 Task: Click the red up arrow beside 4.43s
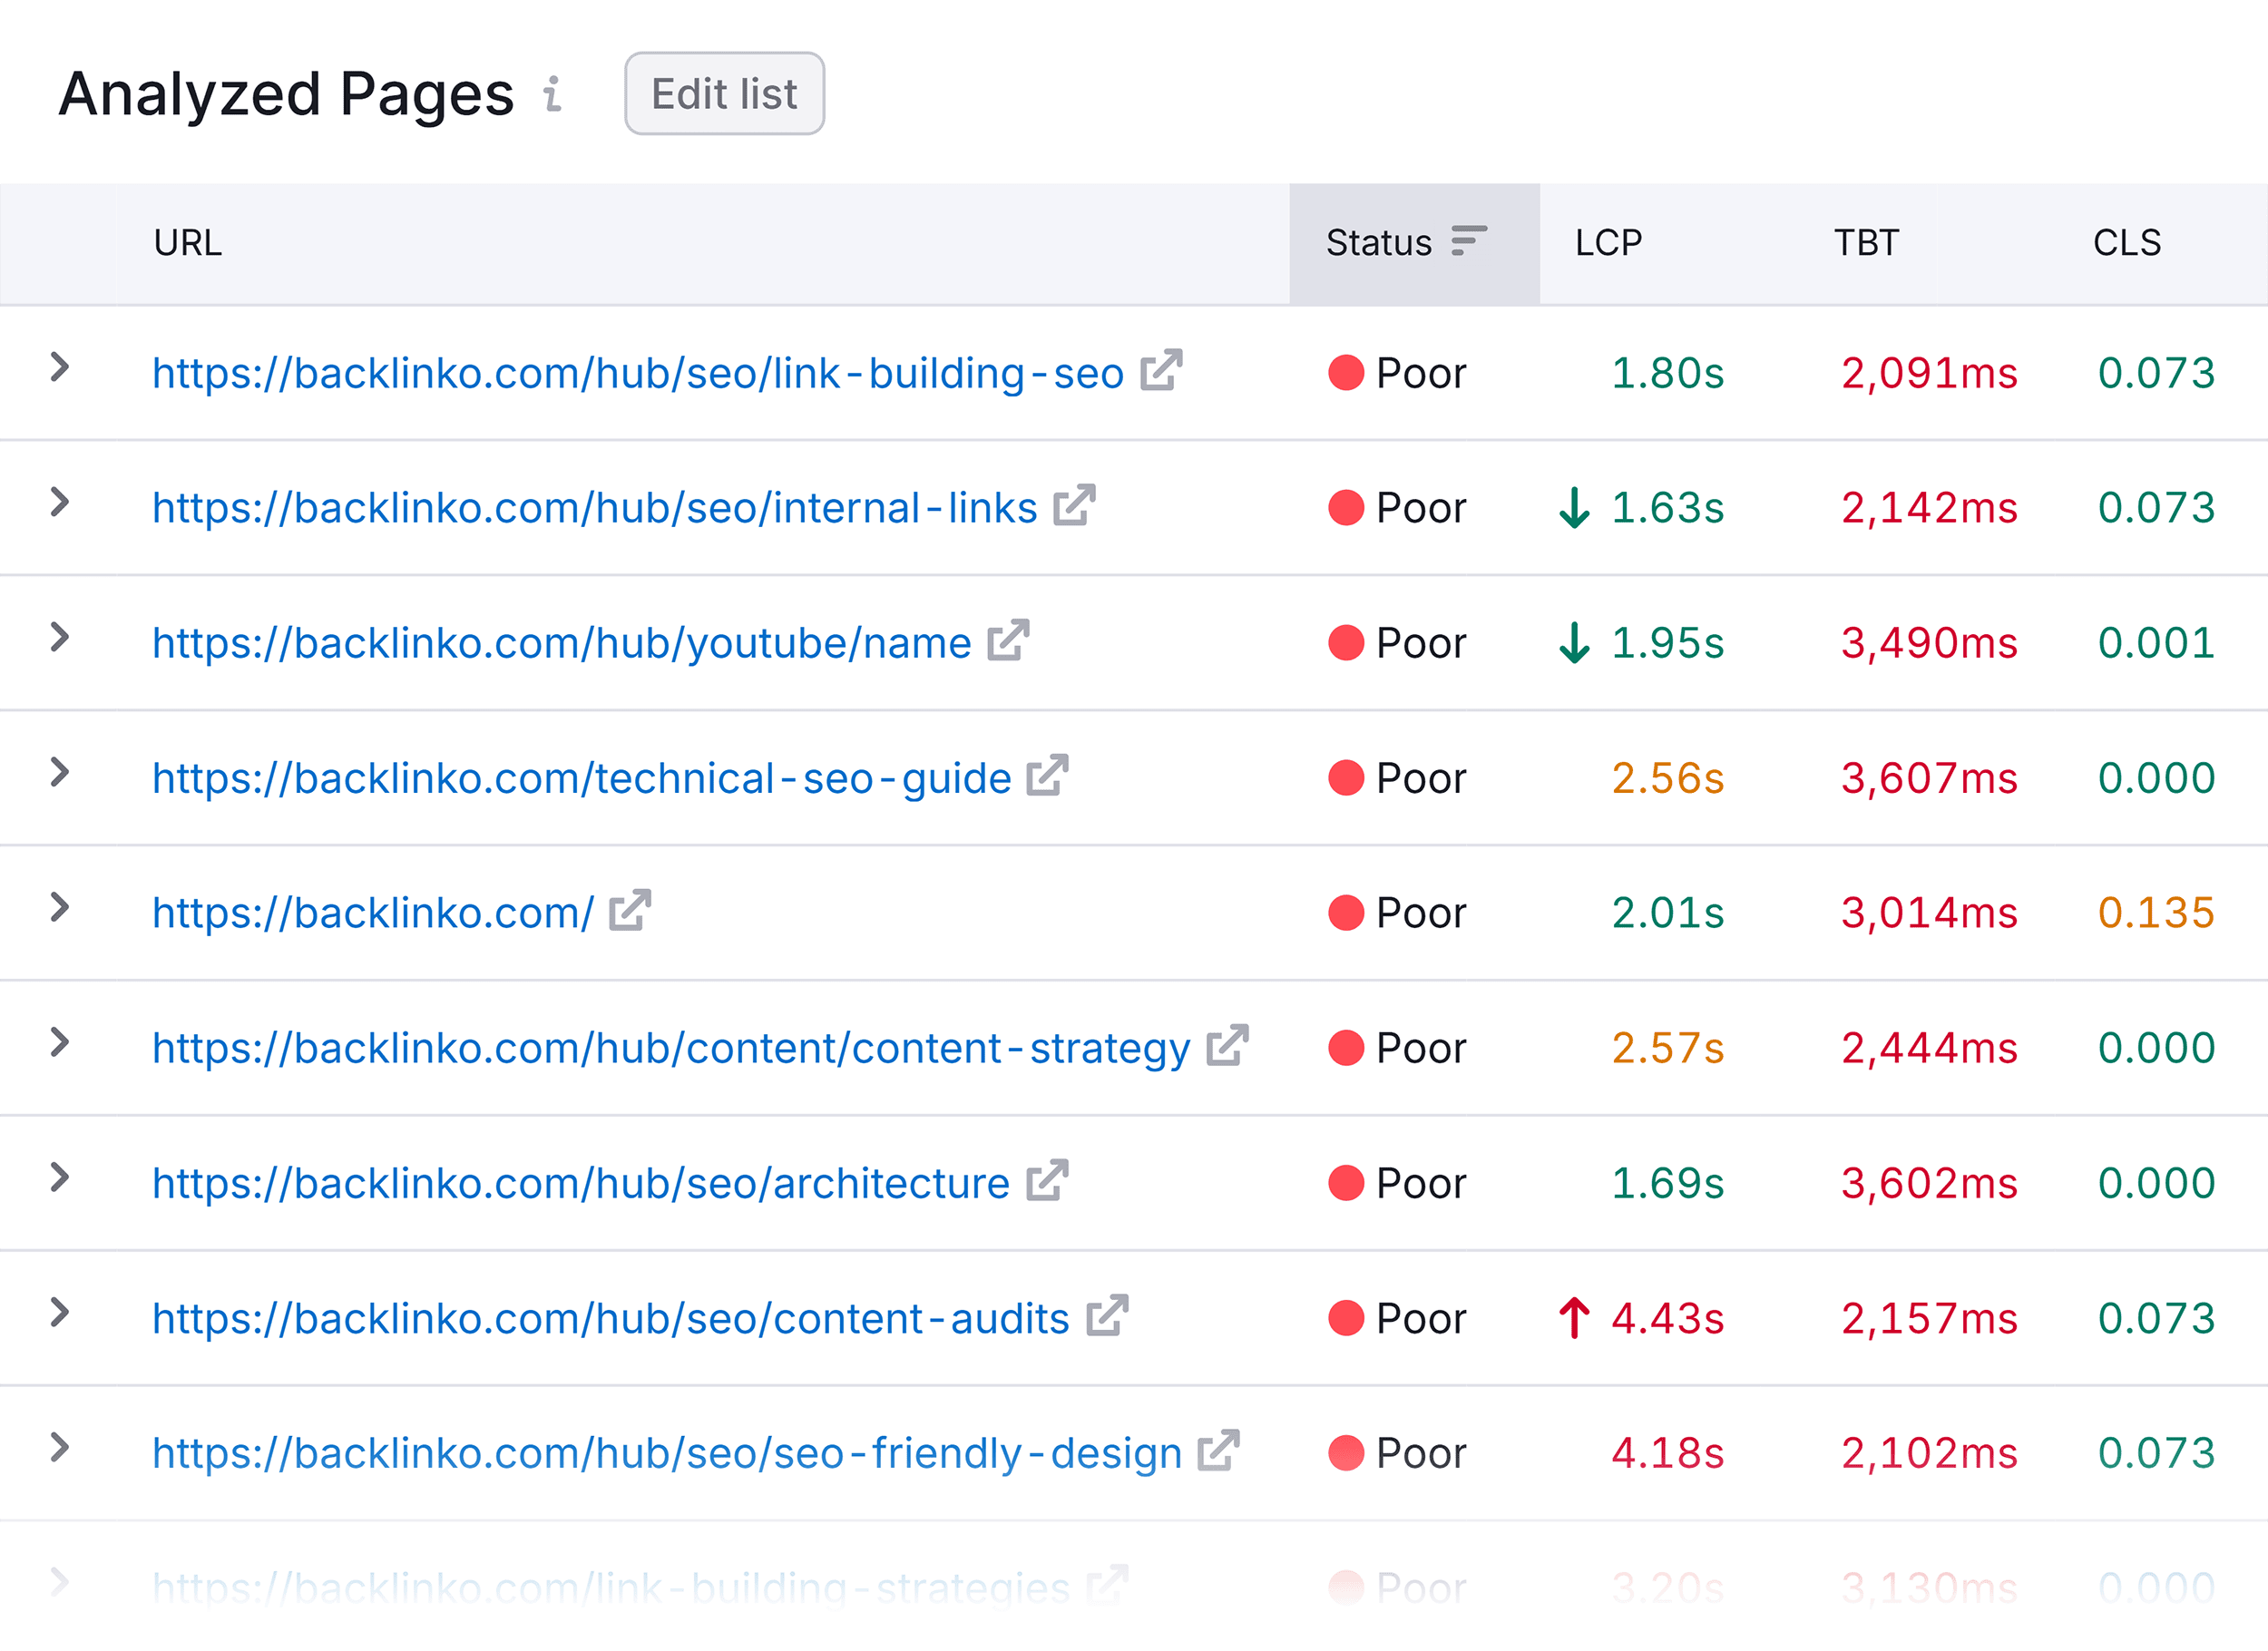(x=1575, y=1318)
